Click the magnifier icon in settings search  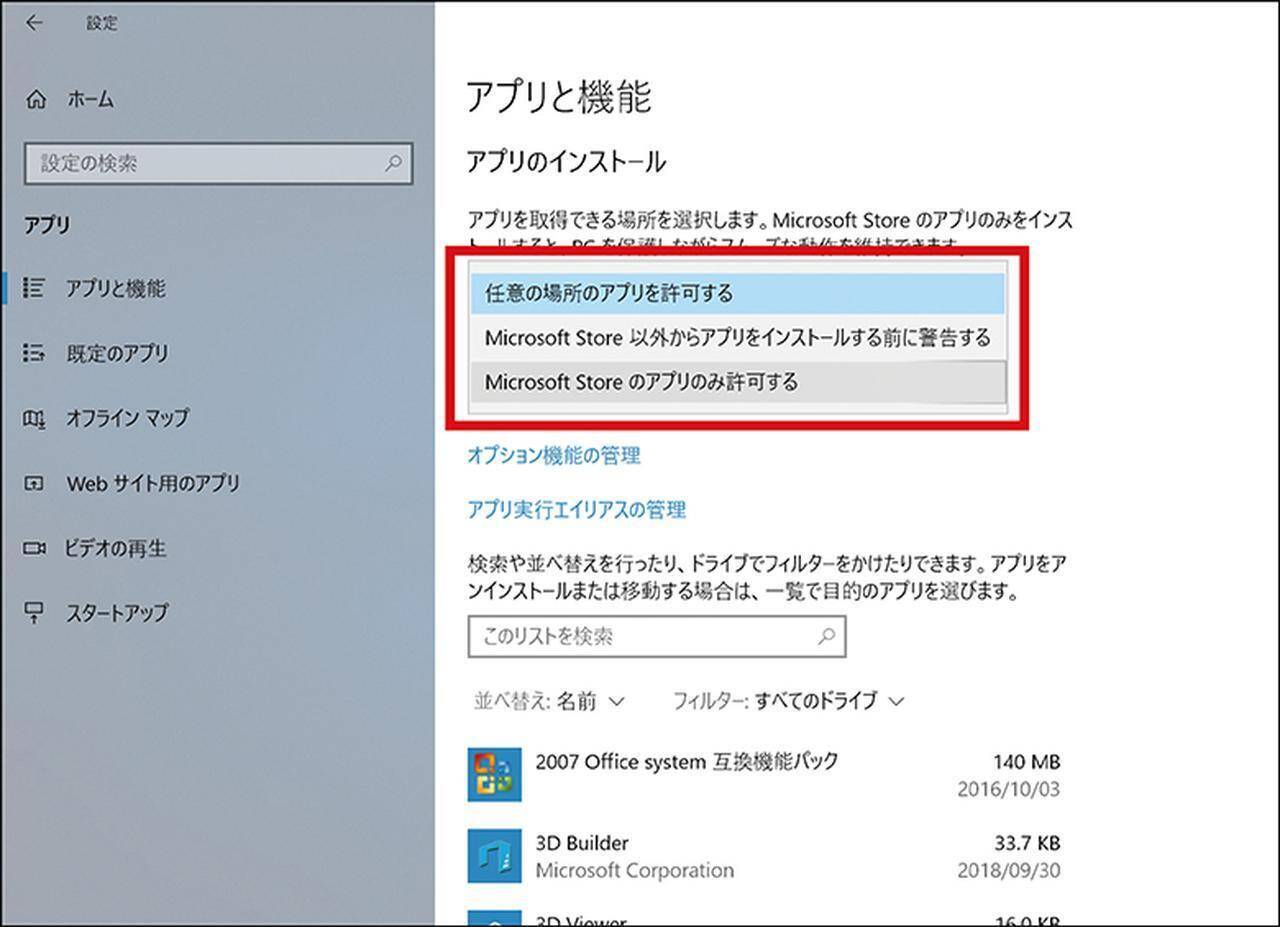coord(393,163)
